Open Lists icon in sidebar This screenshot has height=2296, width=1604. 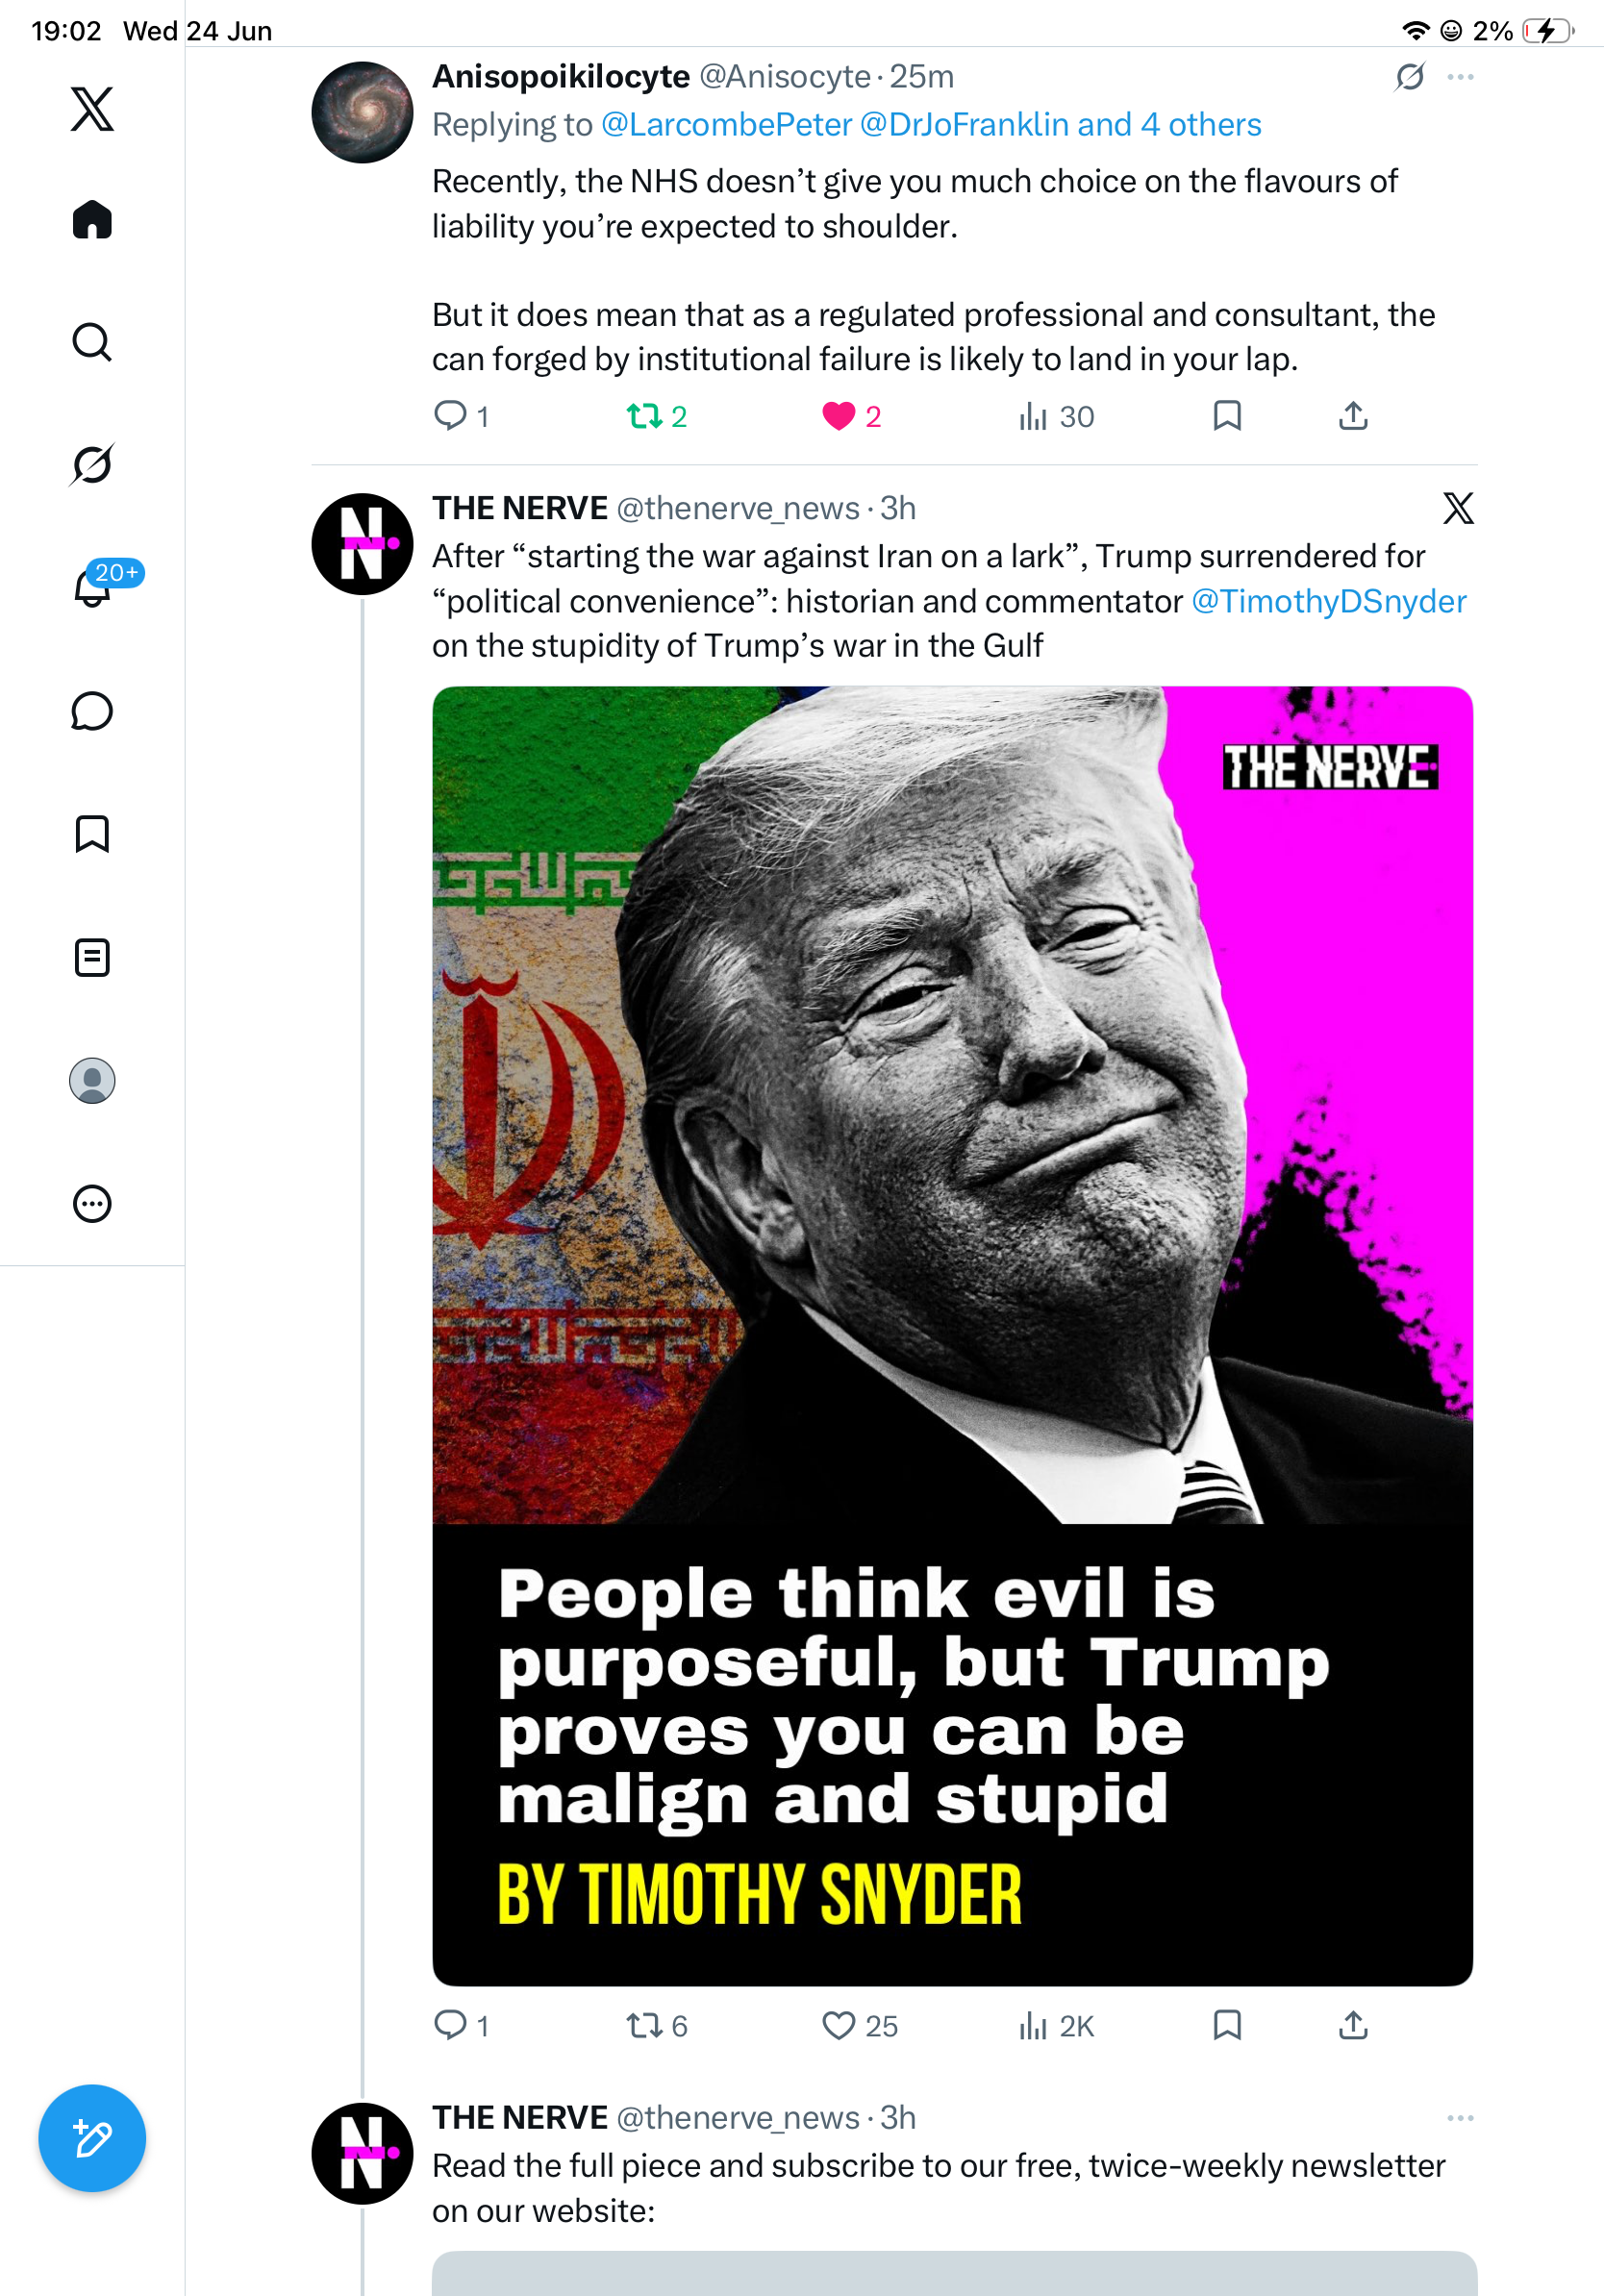click(92, 957)
